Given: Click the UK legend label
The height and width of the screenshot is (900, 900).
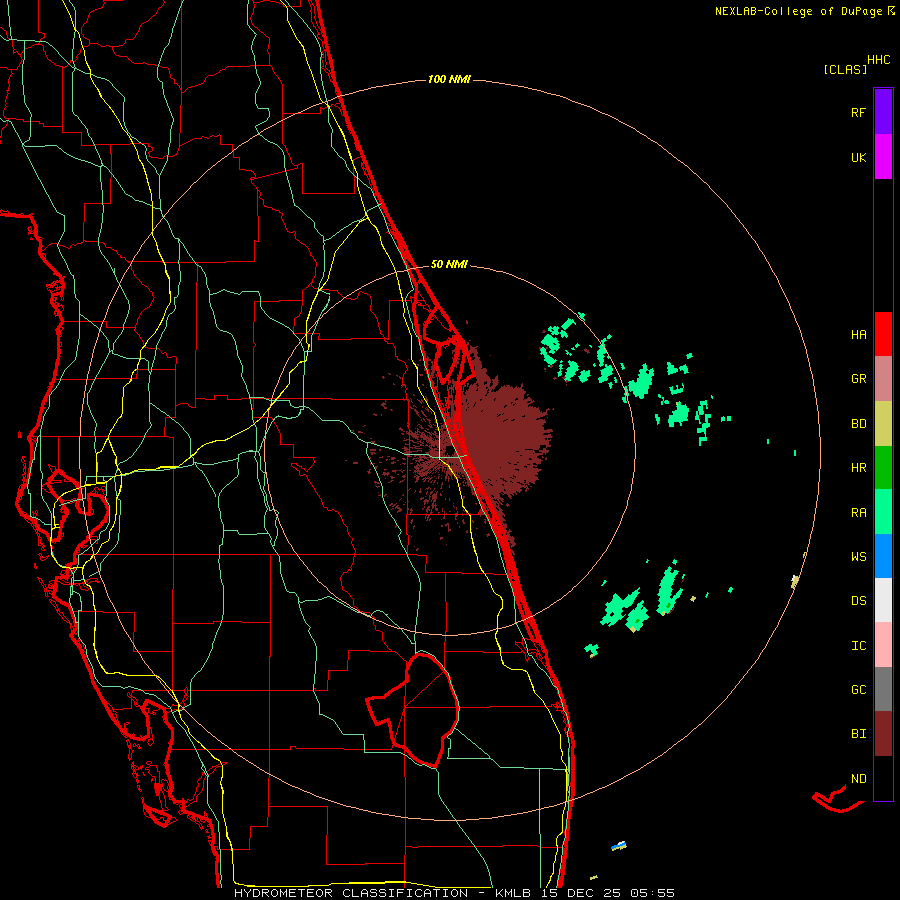Looking at the screenshot, I should point(858,157).
